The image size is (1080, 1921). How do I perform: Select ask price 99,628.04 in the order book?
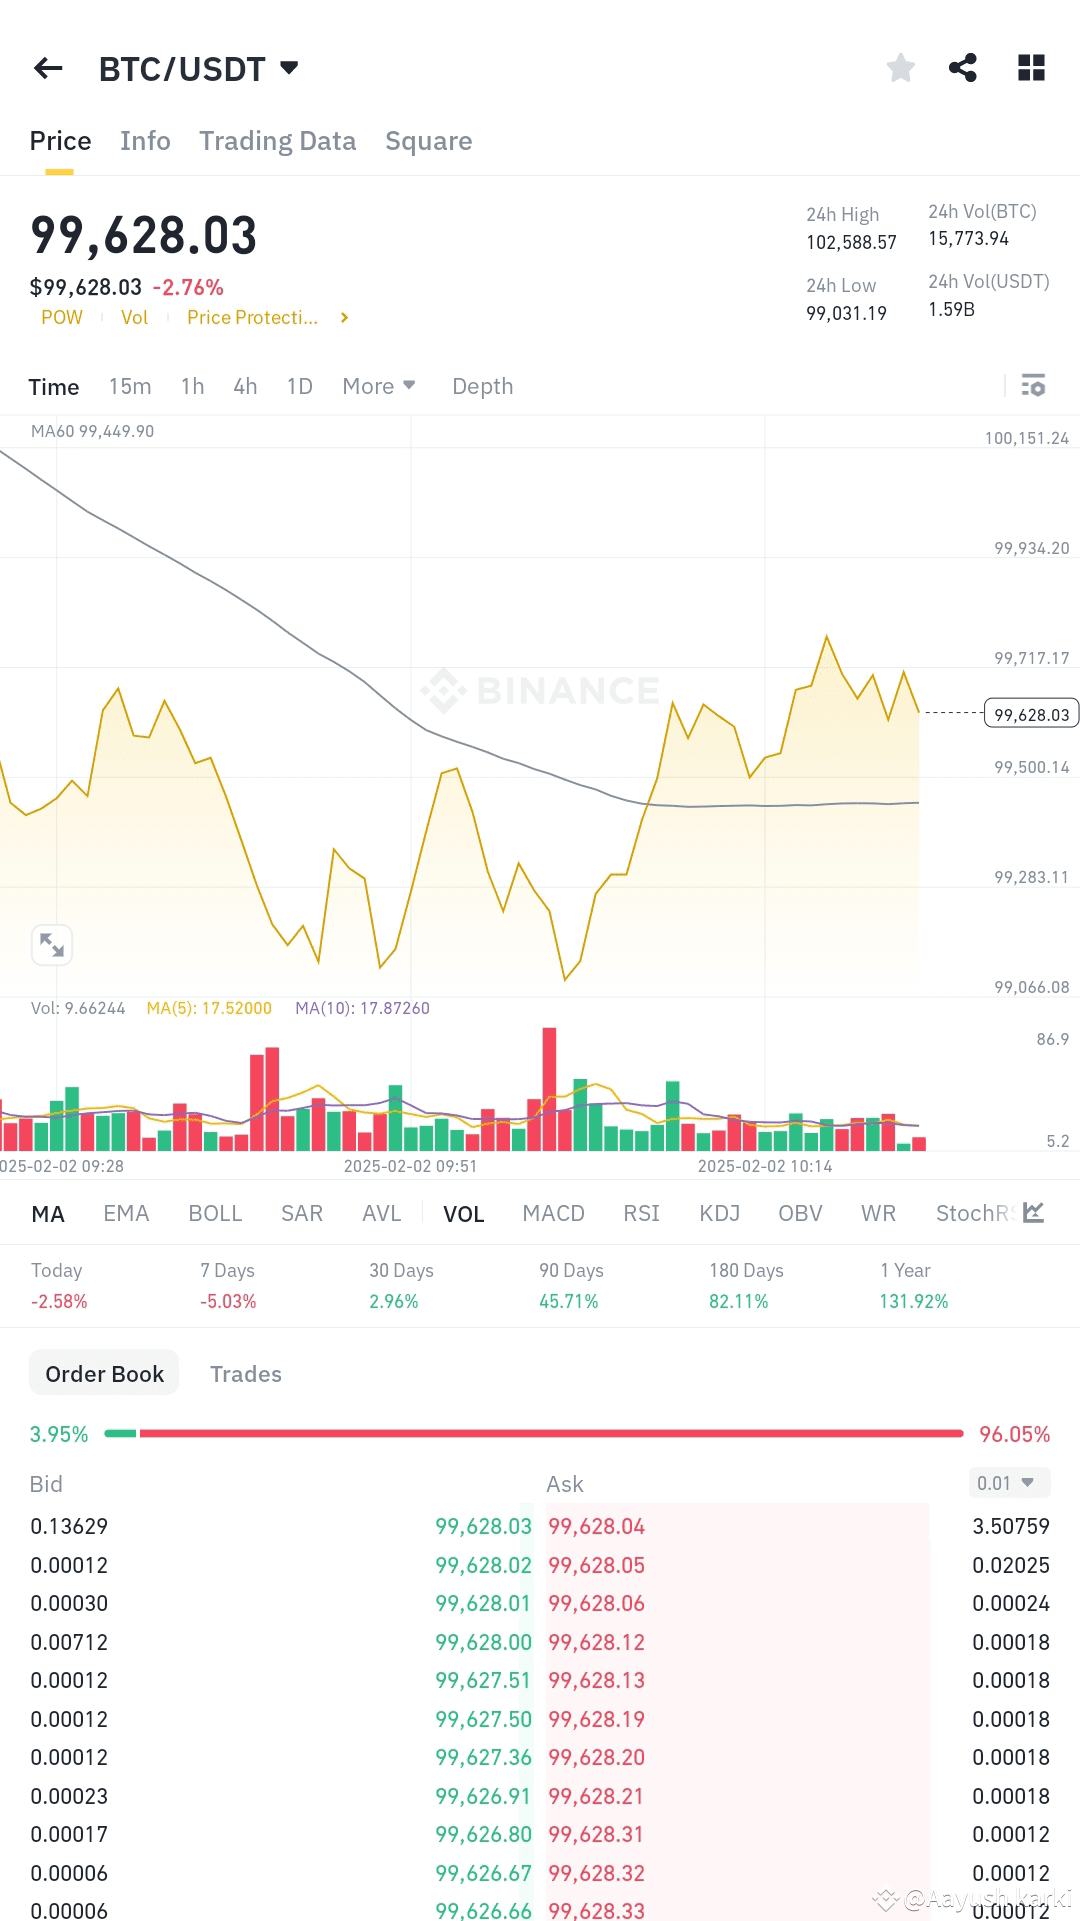click(597, 1525)
